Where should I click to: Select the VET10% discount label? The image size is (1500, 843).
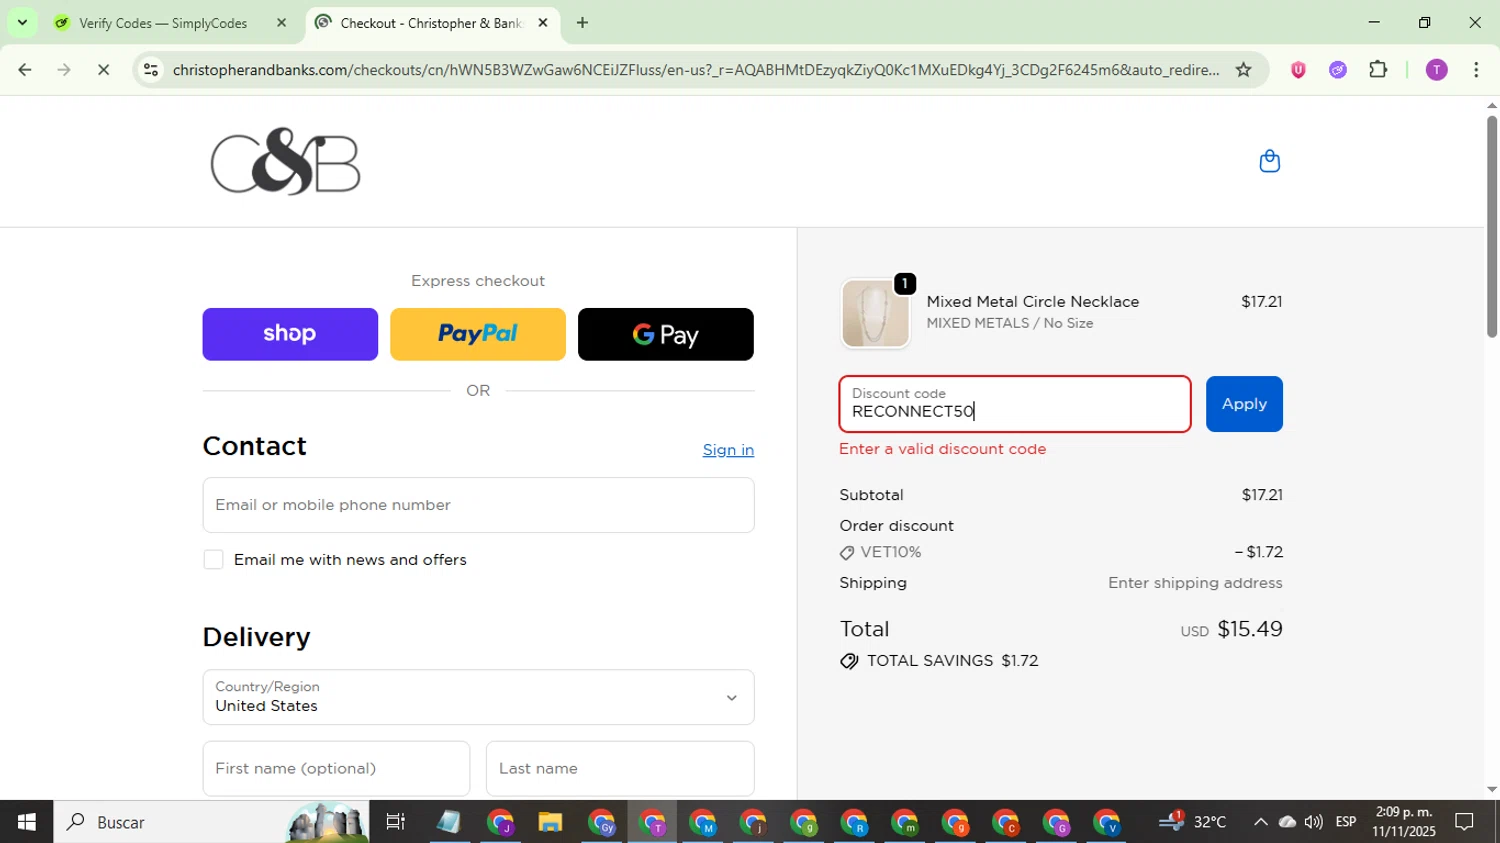pos(891,552)
